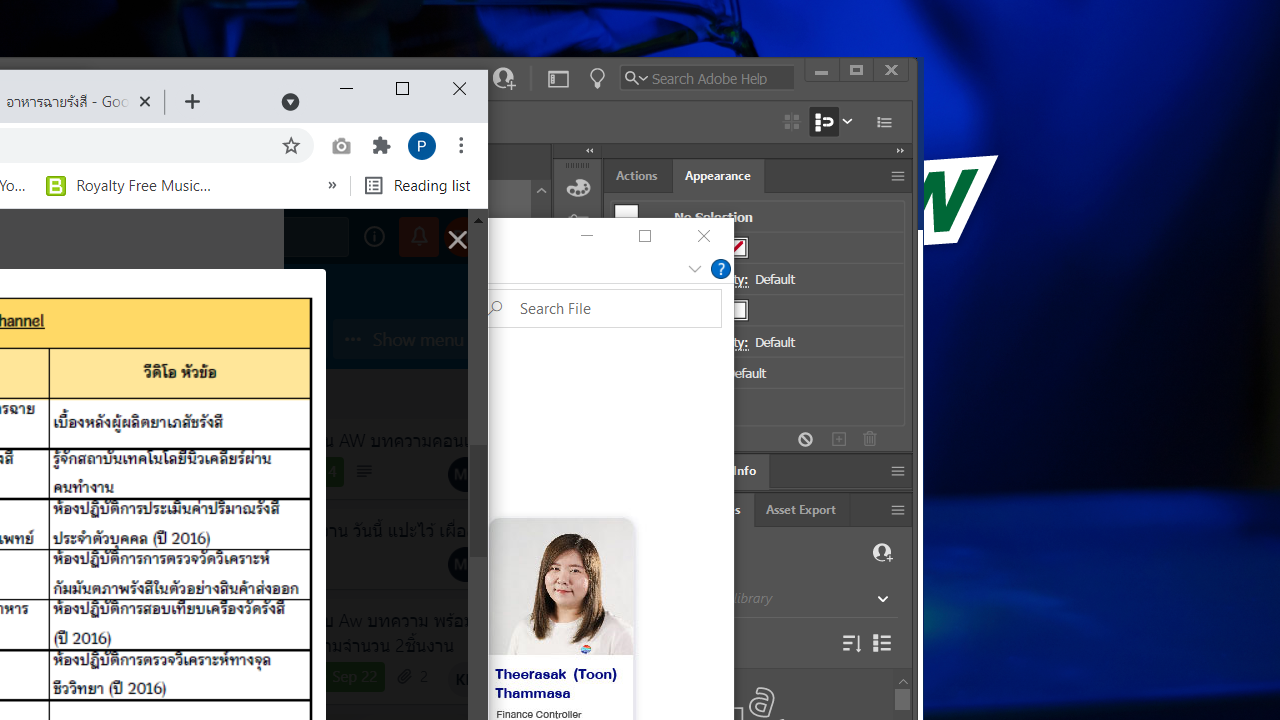Click the dimmed Illustrator align grid icon

[x=792, y=122]
